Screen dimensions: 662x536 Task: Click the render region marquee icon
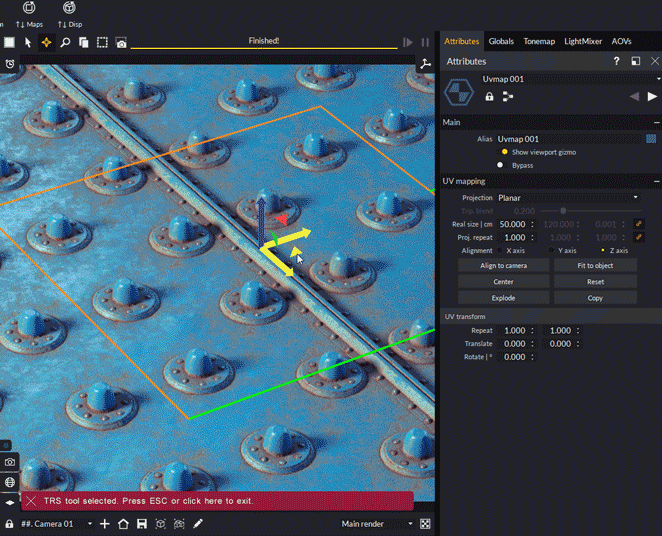click(102, 43)
